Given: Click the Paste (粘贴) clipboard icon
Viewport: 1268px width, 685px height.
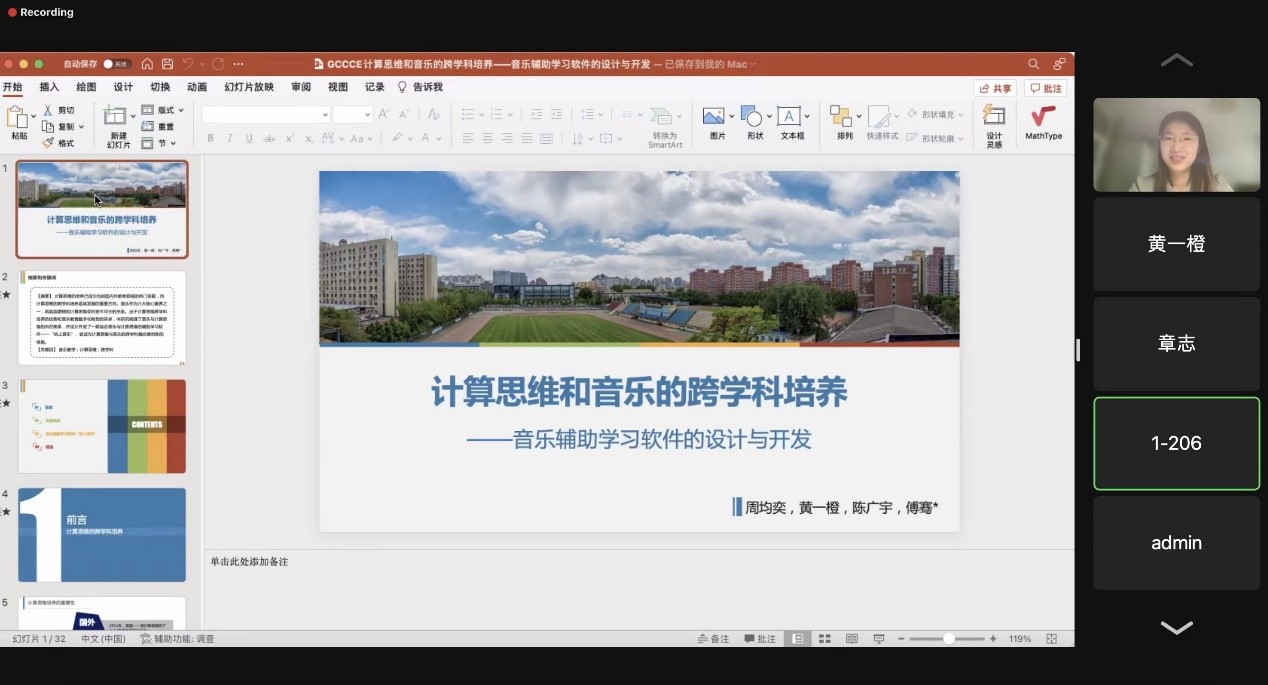Looking at the screenshot, I should (18, 119).
